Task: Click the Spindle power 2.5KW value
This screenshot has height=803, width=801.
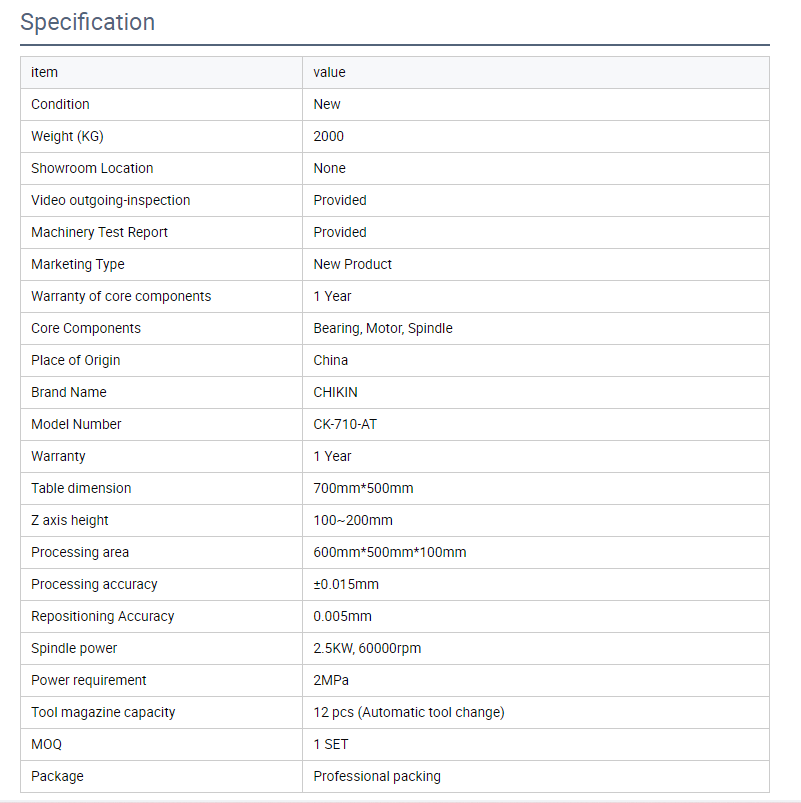Action: [x=367, y=648]
